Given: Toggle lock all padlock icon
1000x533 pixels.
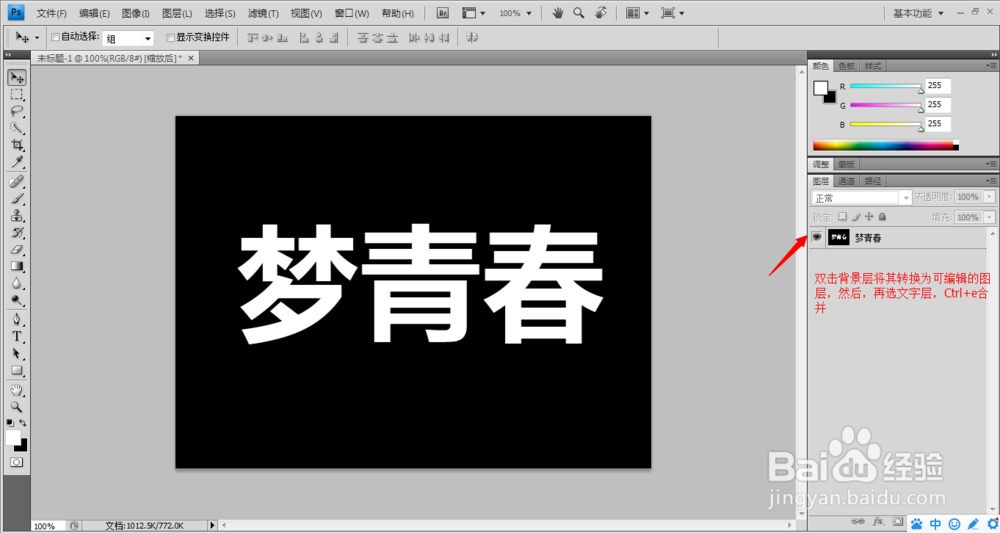Looking at the screenshot, I should click(x=882, y=217).
